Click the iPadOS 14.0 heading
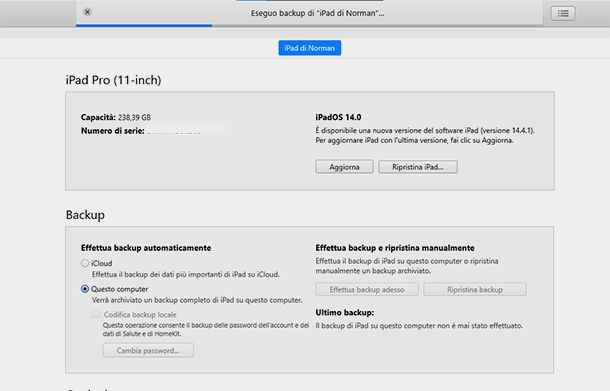 (338, 117)
